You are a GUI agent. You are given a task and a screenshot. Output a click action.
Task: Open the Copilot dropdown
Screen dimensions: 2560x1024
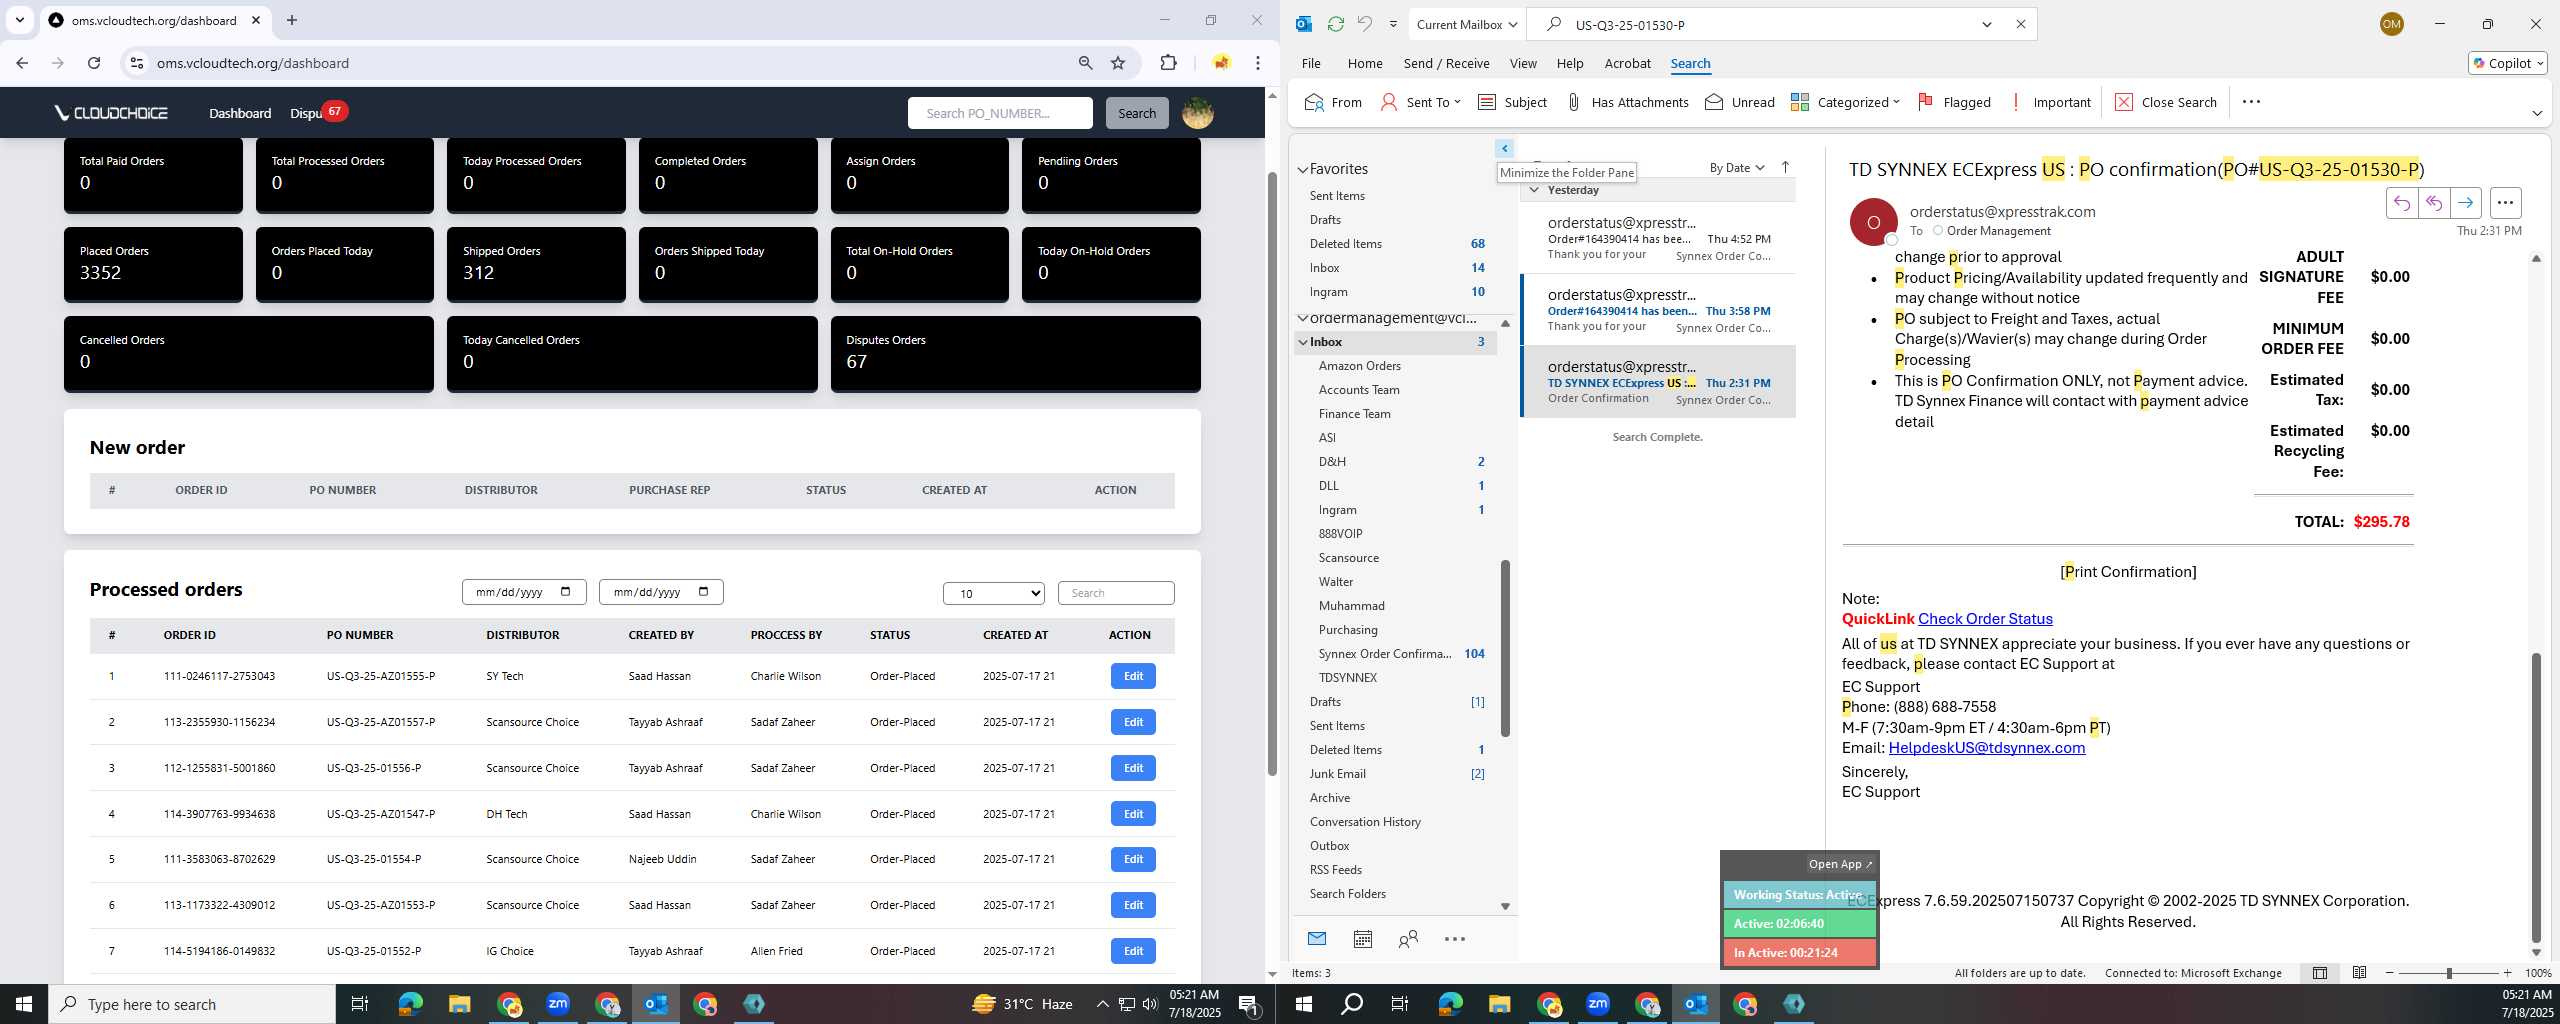(2507, 63)
